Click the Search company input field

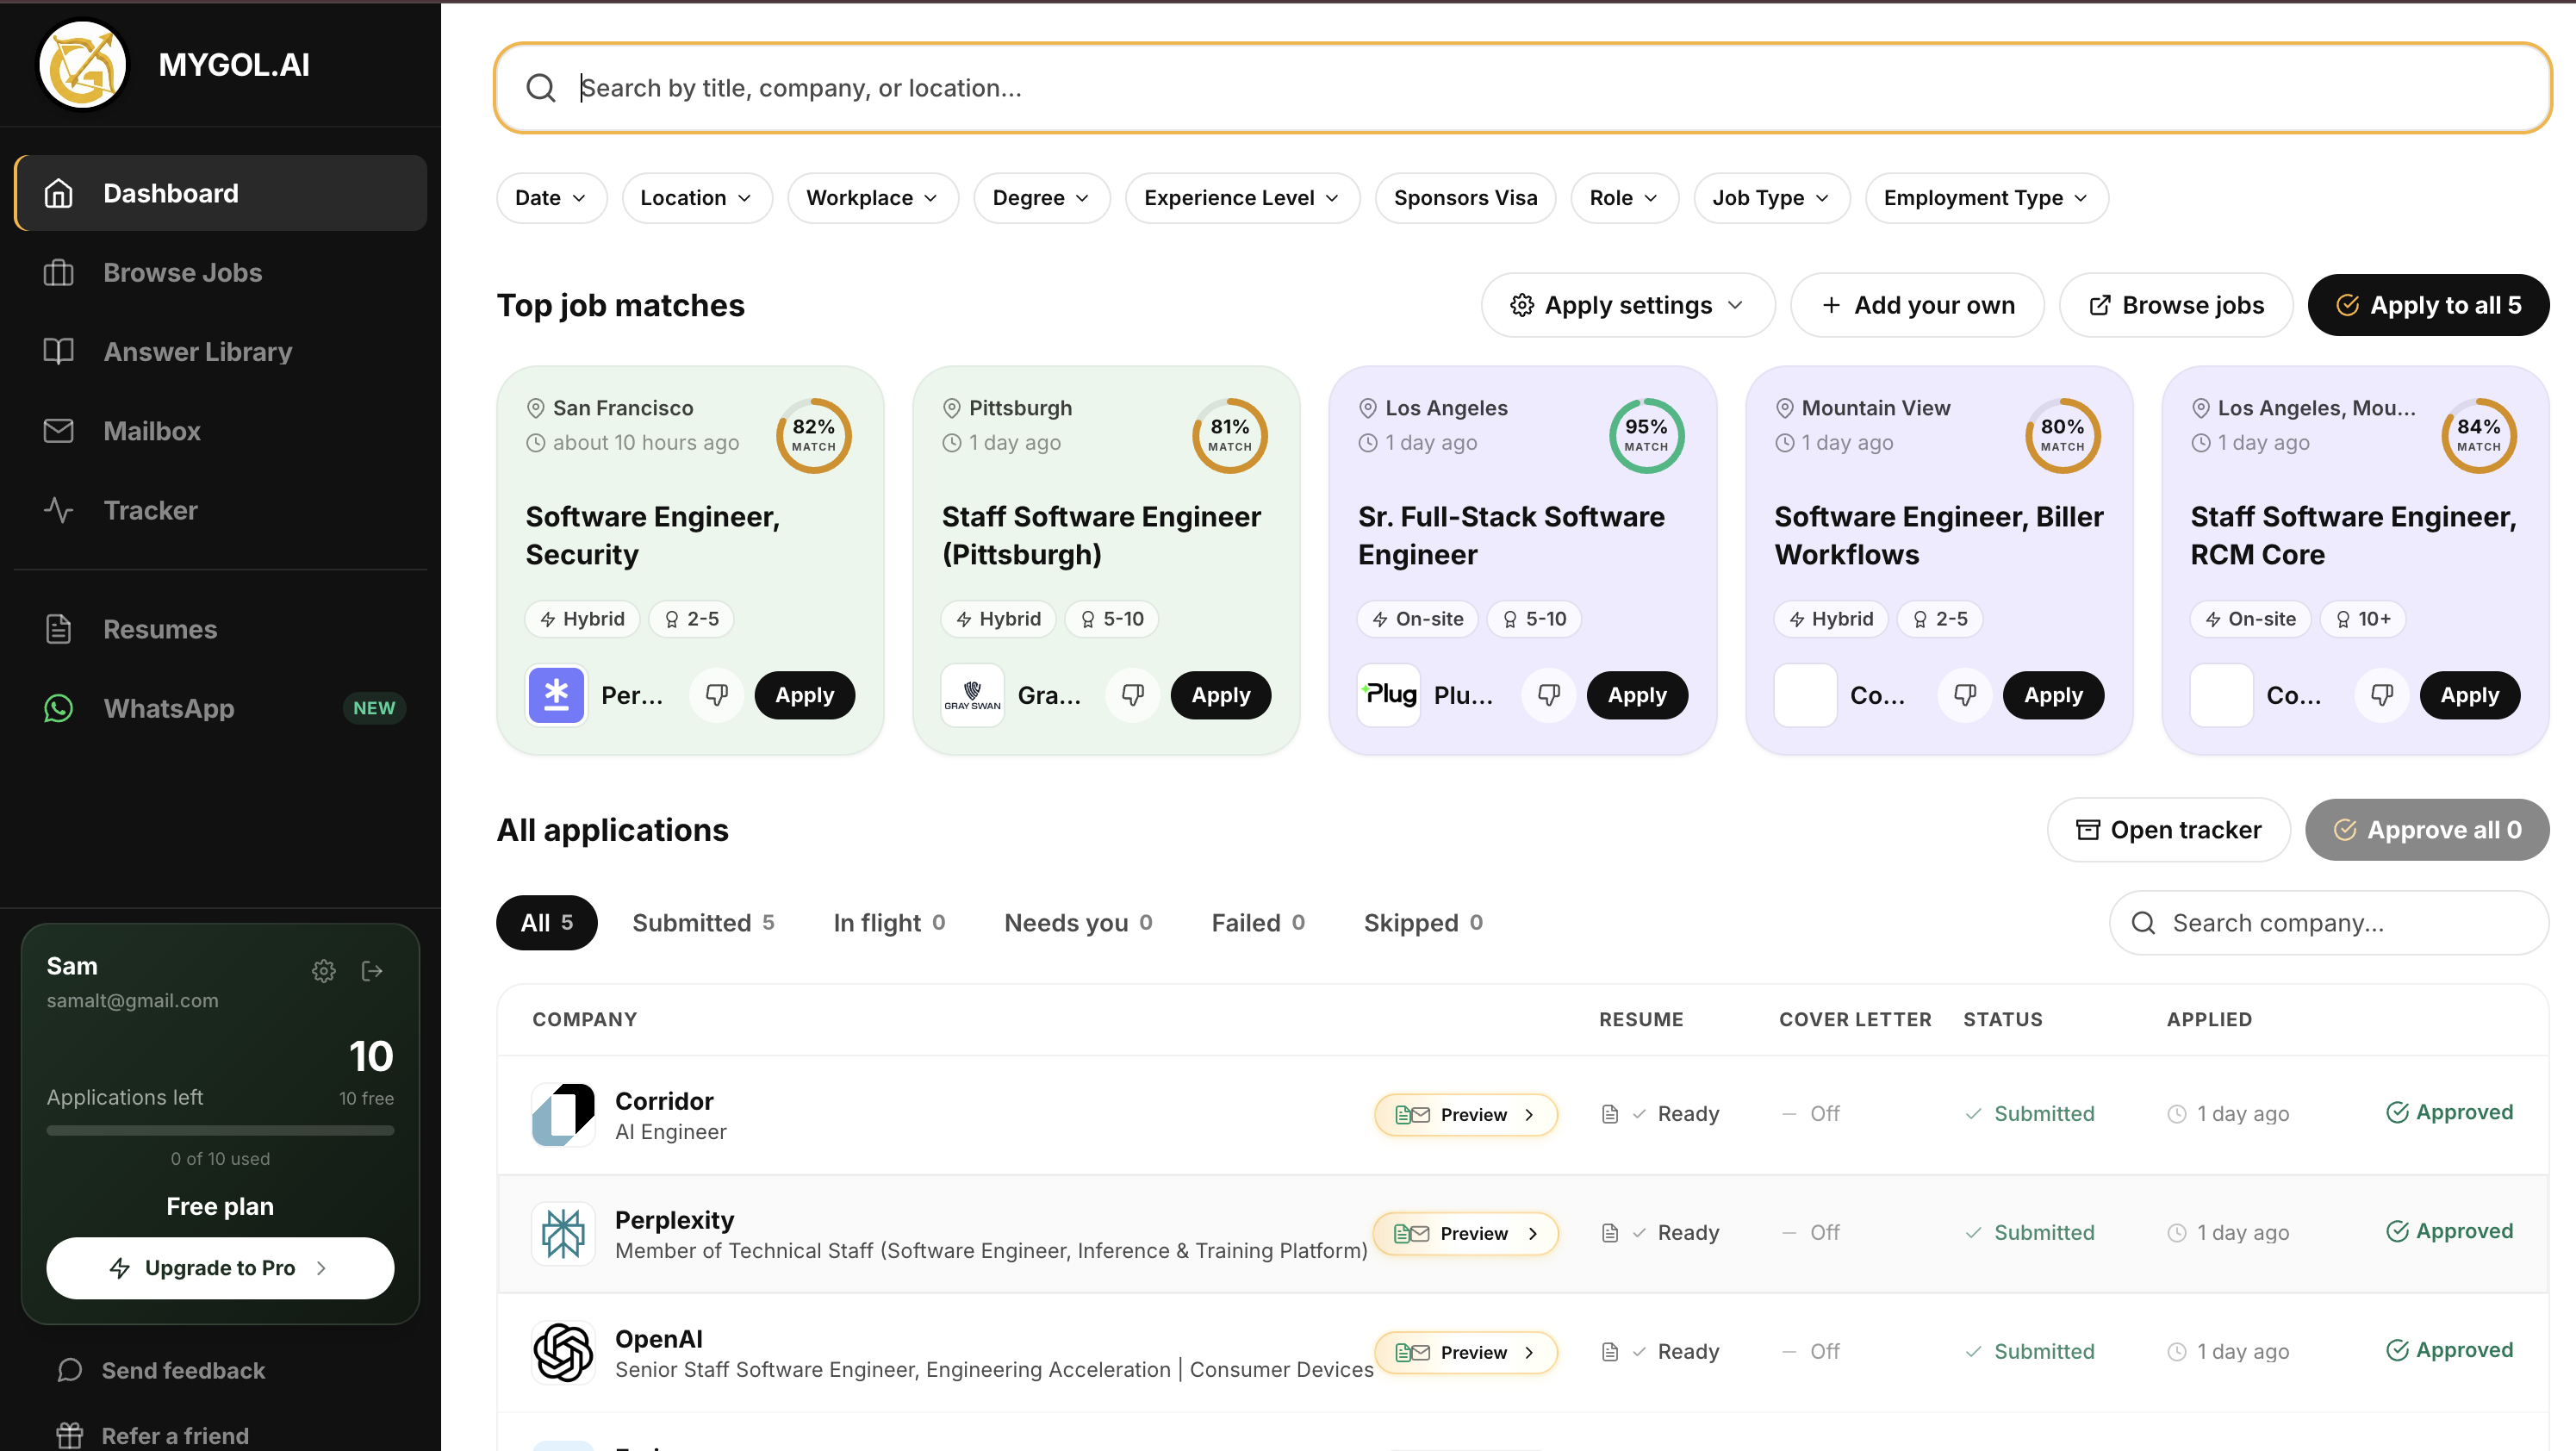(x=2328, y=922)
